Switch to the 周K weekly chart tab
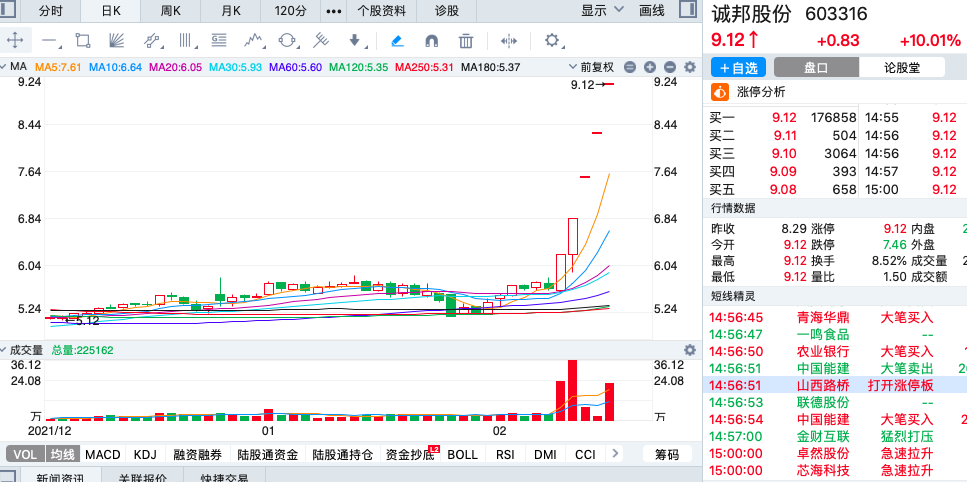The height and width of the screenshot is (482, 967). 171,10
